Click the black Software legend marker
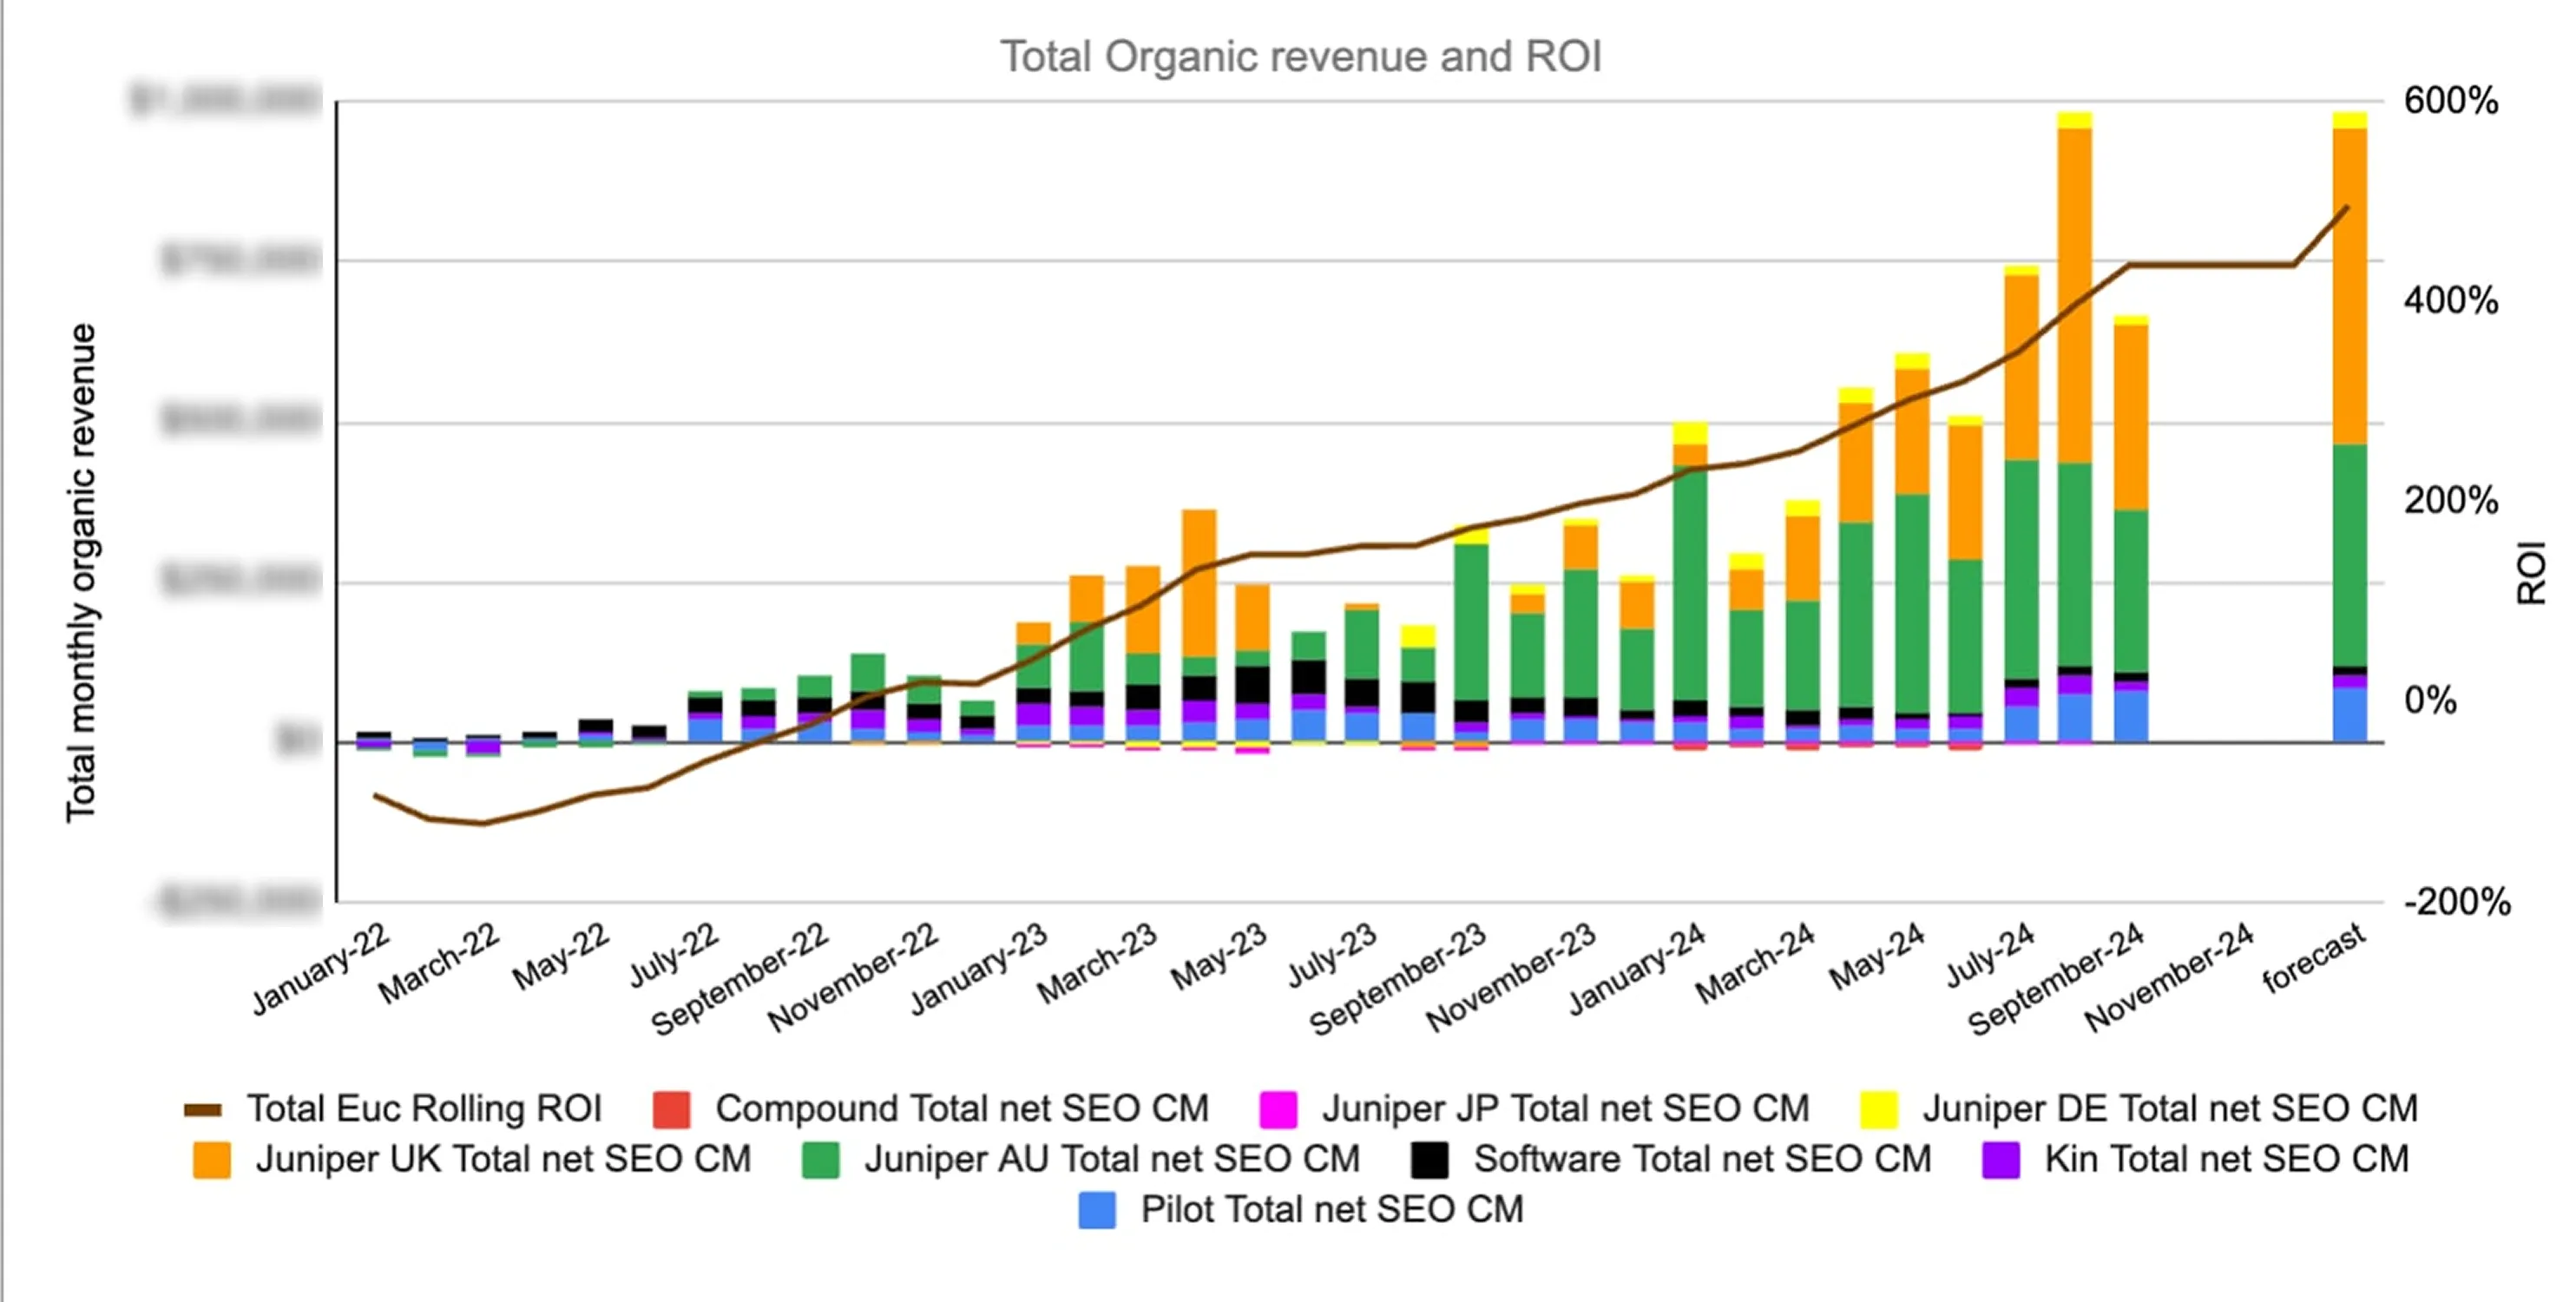This screenshot has height=1302, width=2576. pyautogui.click(x=1432, y=1160)
